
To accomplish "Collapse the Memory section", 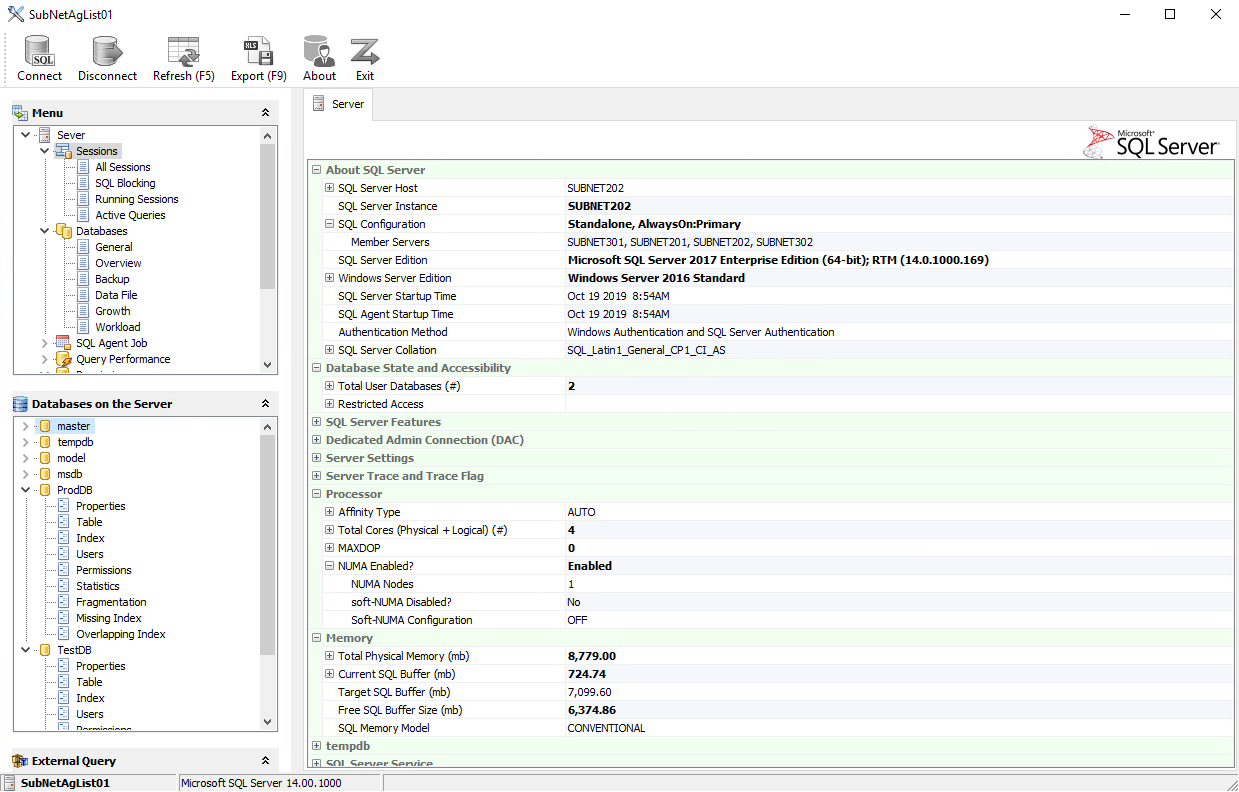I will click(316, 637).
